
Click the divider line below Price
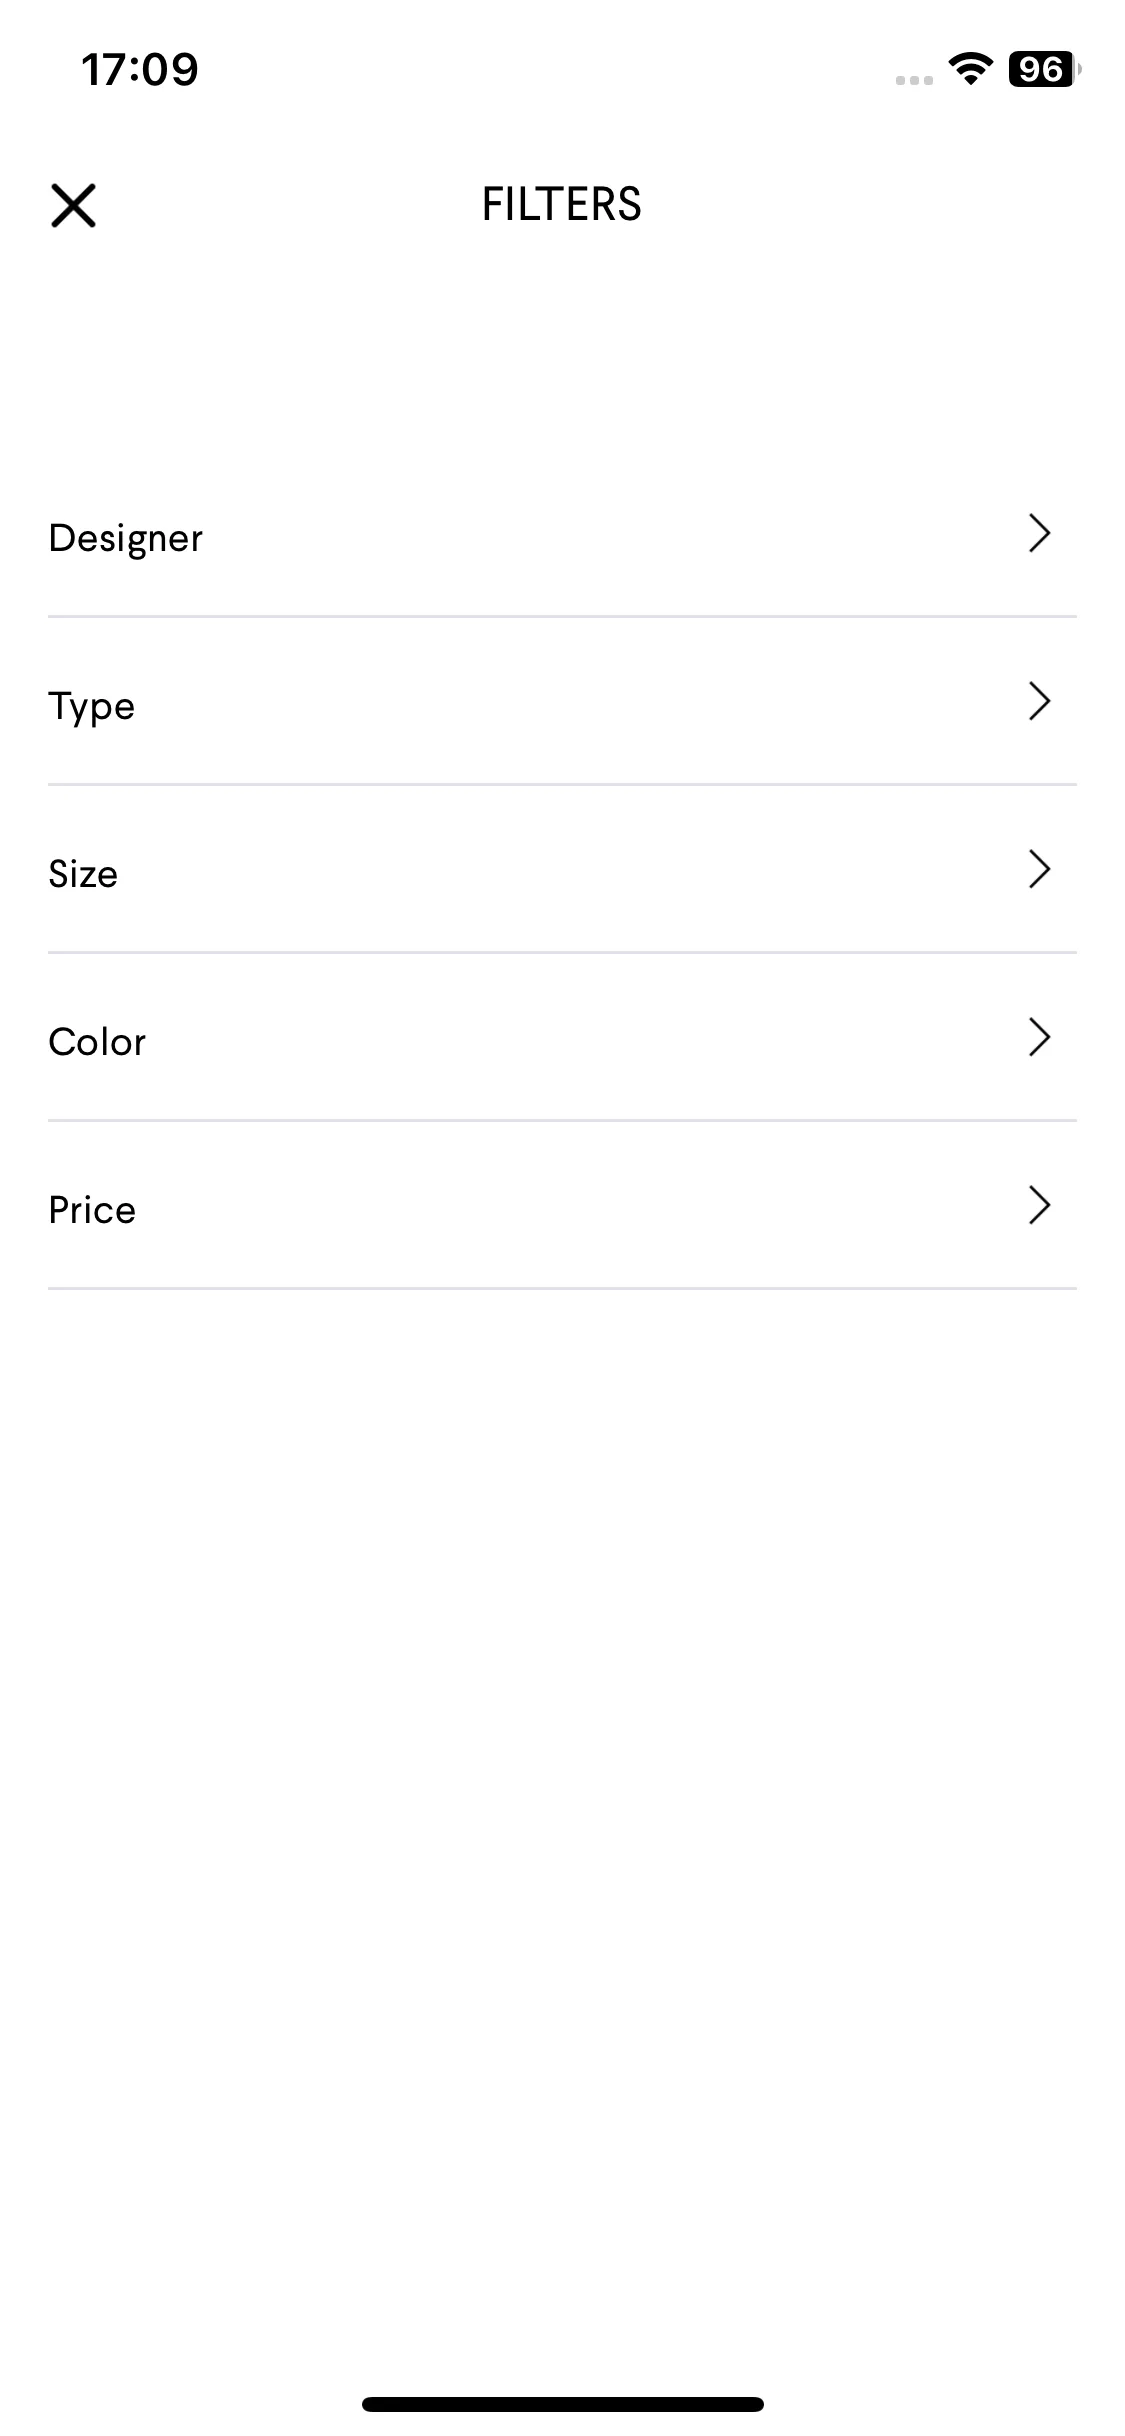pyautogui.click(x=562, y=1289)
